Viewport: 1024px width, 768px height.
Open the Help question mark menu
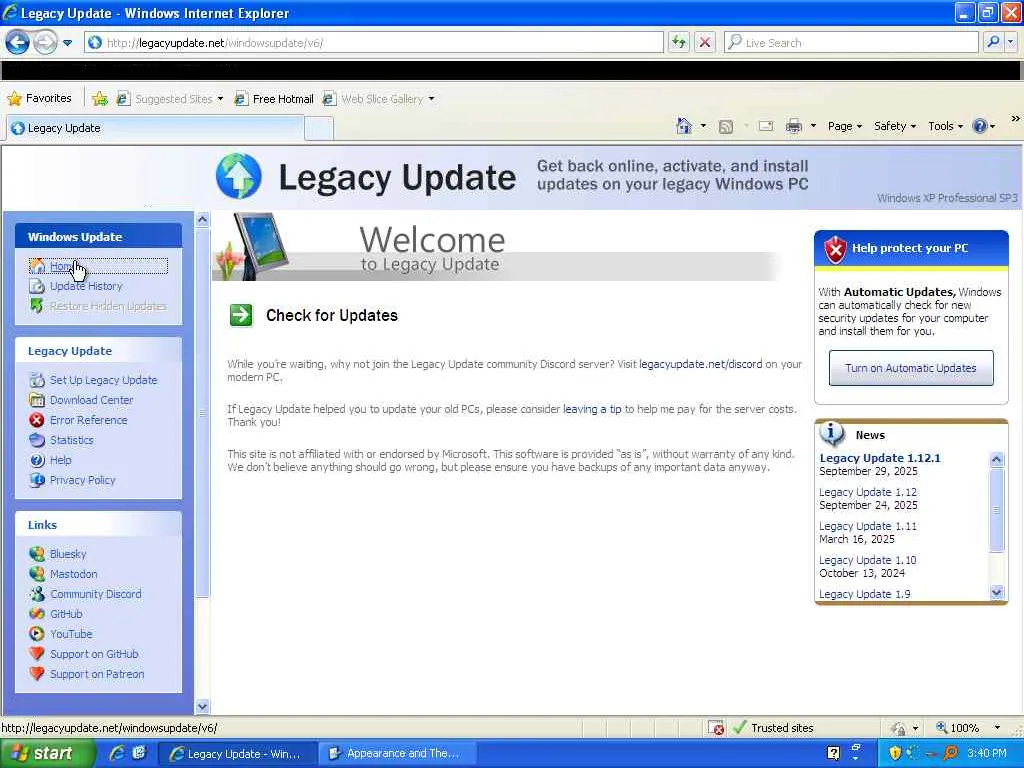pos(984,126)
